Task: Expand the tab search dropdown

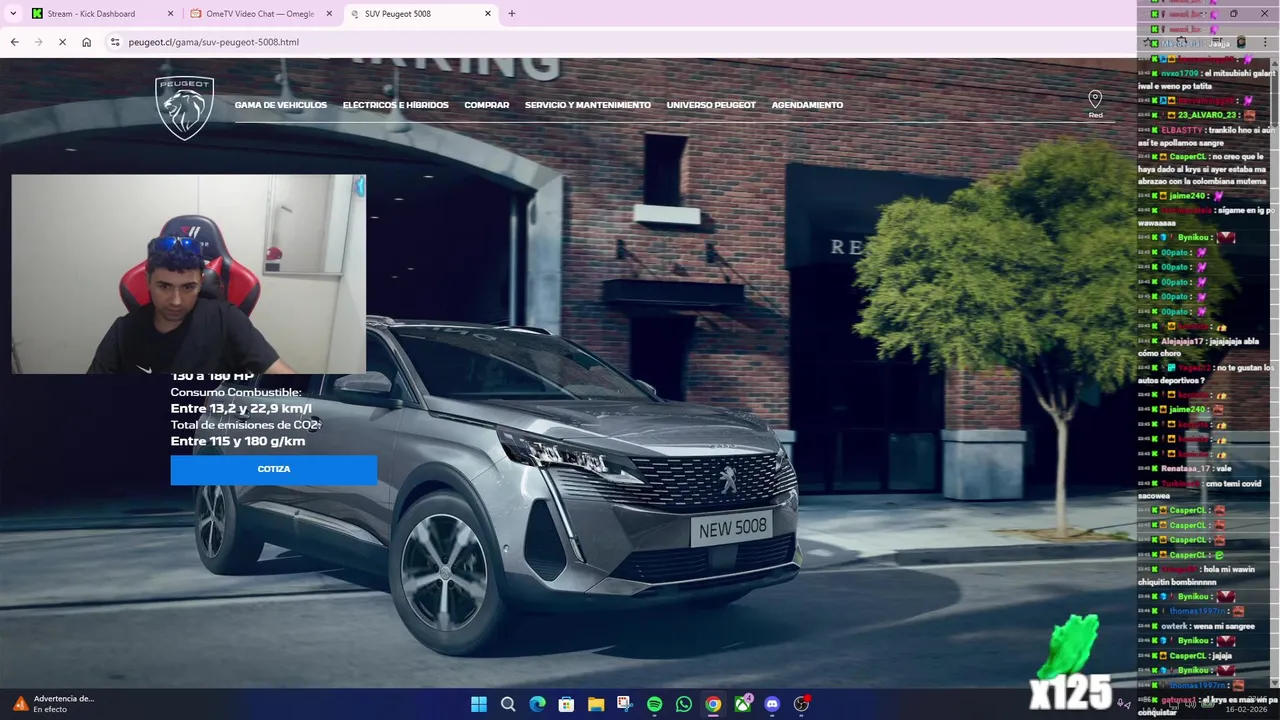Action: pos(13,14)
